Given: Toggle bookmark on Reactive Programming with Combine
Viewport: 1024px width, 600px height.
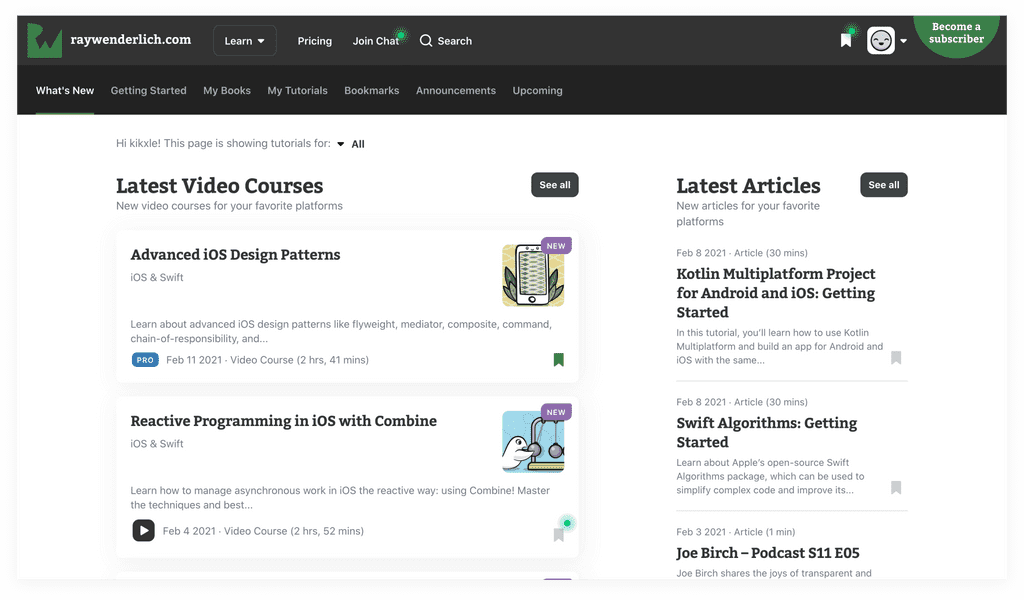Looking at the screenshot, I should (x=558, y=535).
